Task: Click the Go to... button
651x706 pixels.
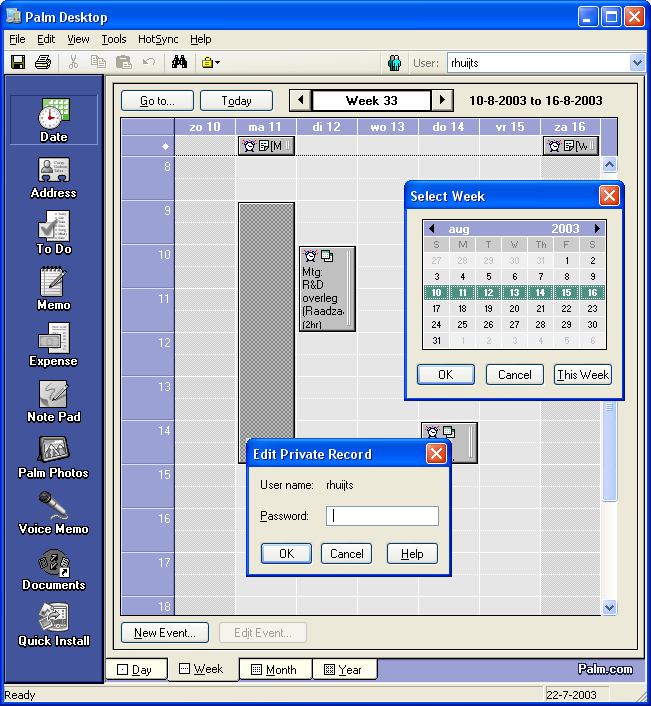Action: point(157,101)
